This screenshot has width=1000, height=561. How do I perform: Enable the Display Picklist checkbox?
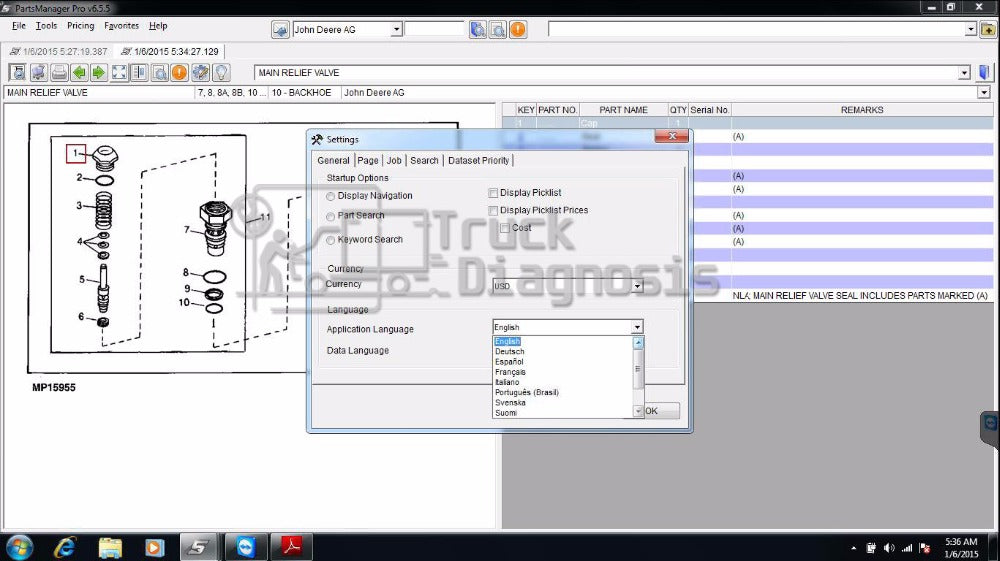pyautogui.click(x=493, y=193)
